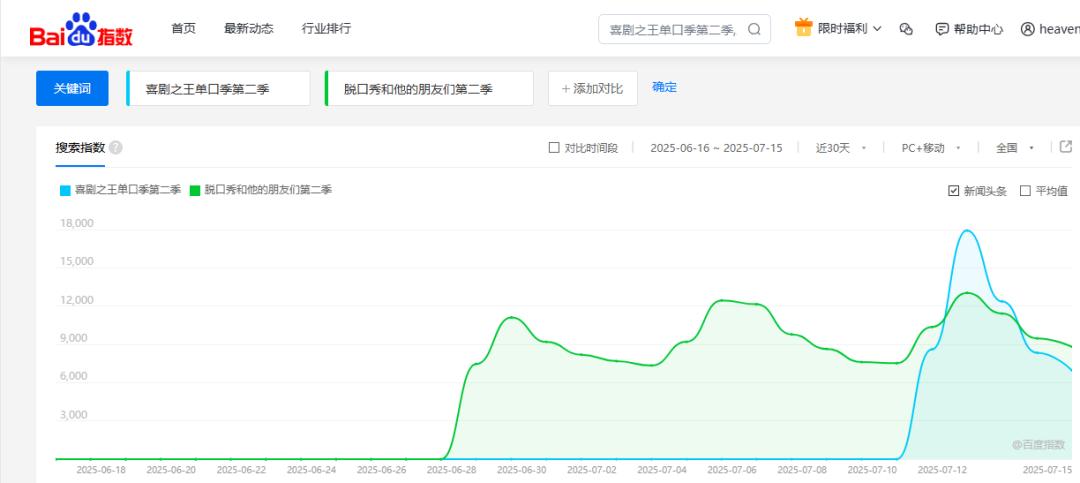Screen dimensions: 1080x483
Task: Toggle blue legend 喜剧之王单口季第二季
Action: 121,190
